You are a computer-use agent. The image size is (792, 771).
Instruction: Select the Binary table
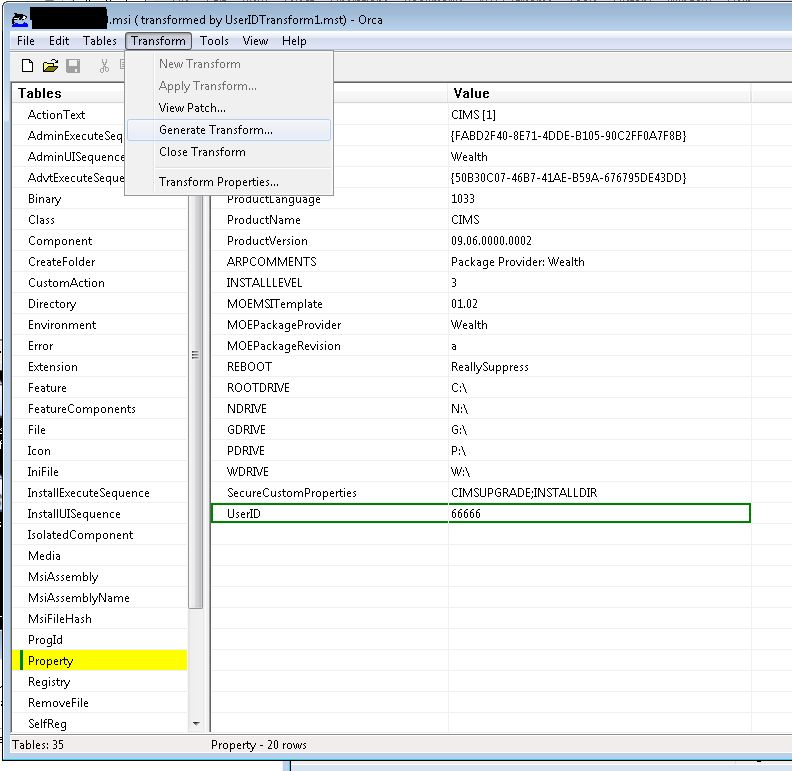(x=44, y=199)
